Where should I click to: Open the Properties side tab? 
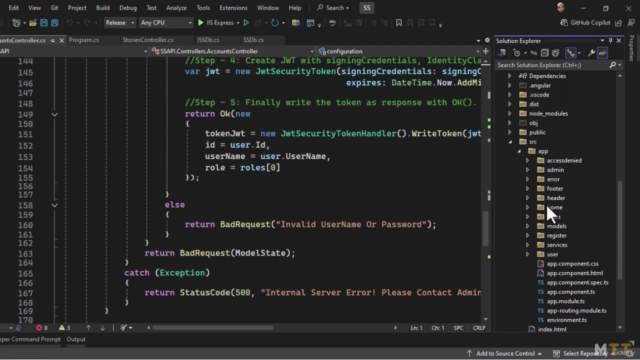click(631, 48)
